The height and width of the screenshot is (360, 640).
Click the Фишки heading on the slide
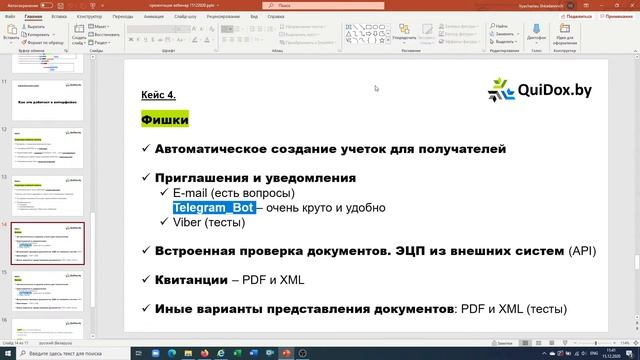(x=165, y=119)
